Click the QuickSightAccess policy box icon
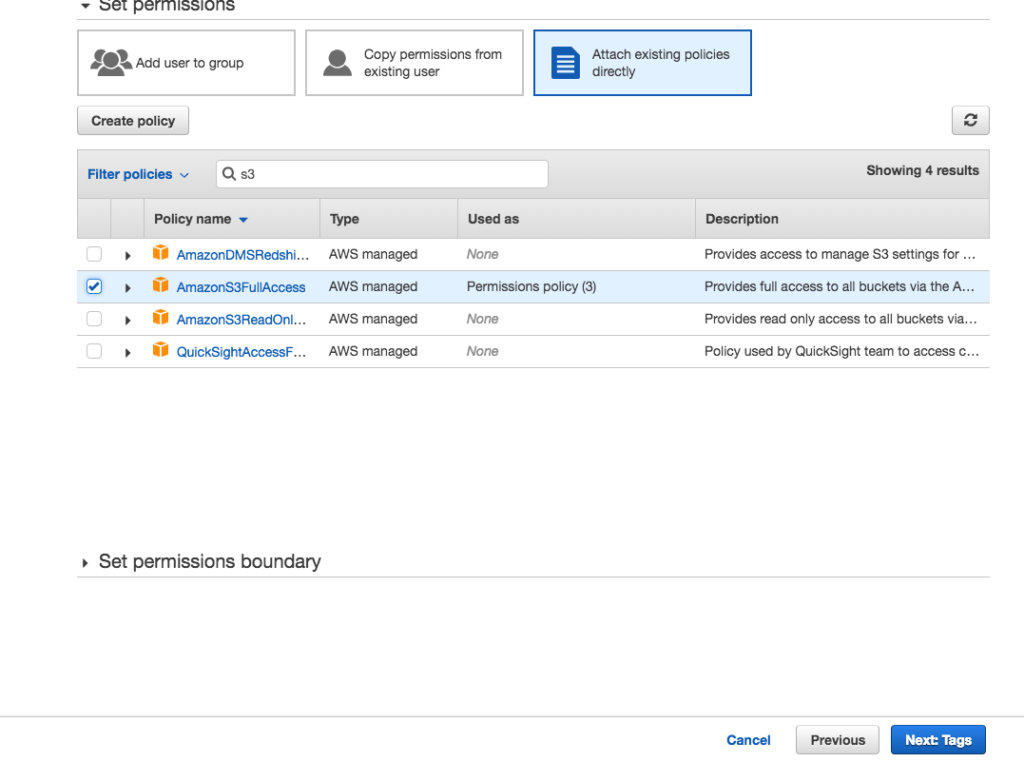1024x762 pixels. [x=160, y=350]
